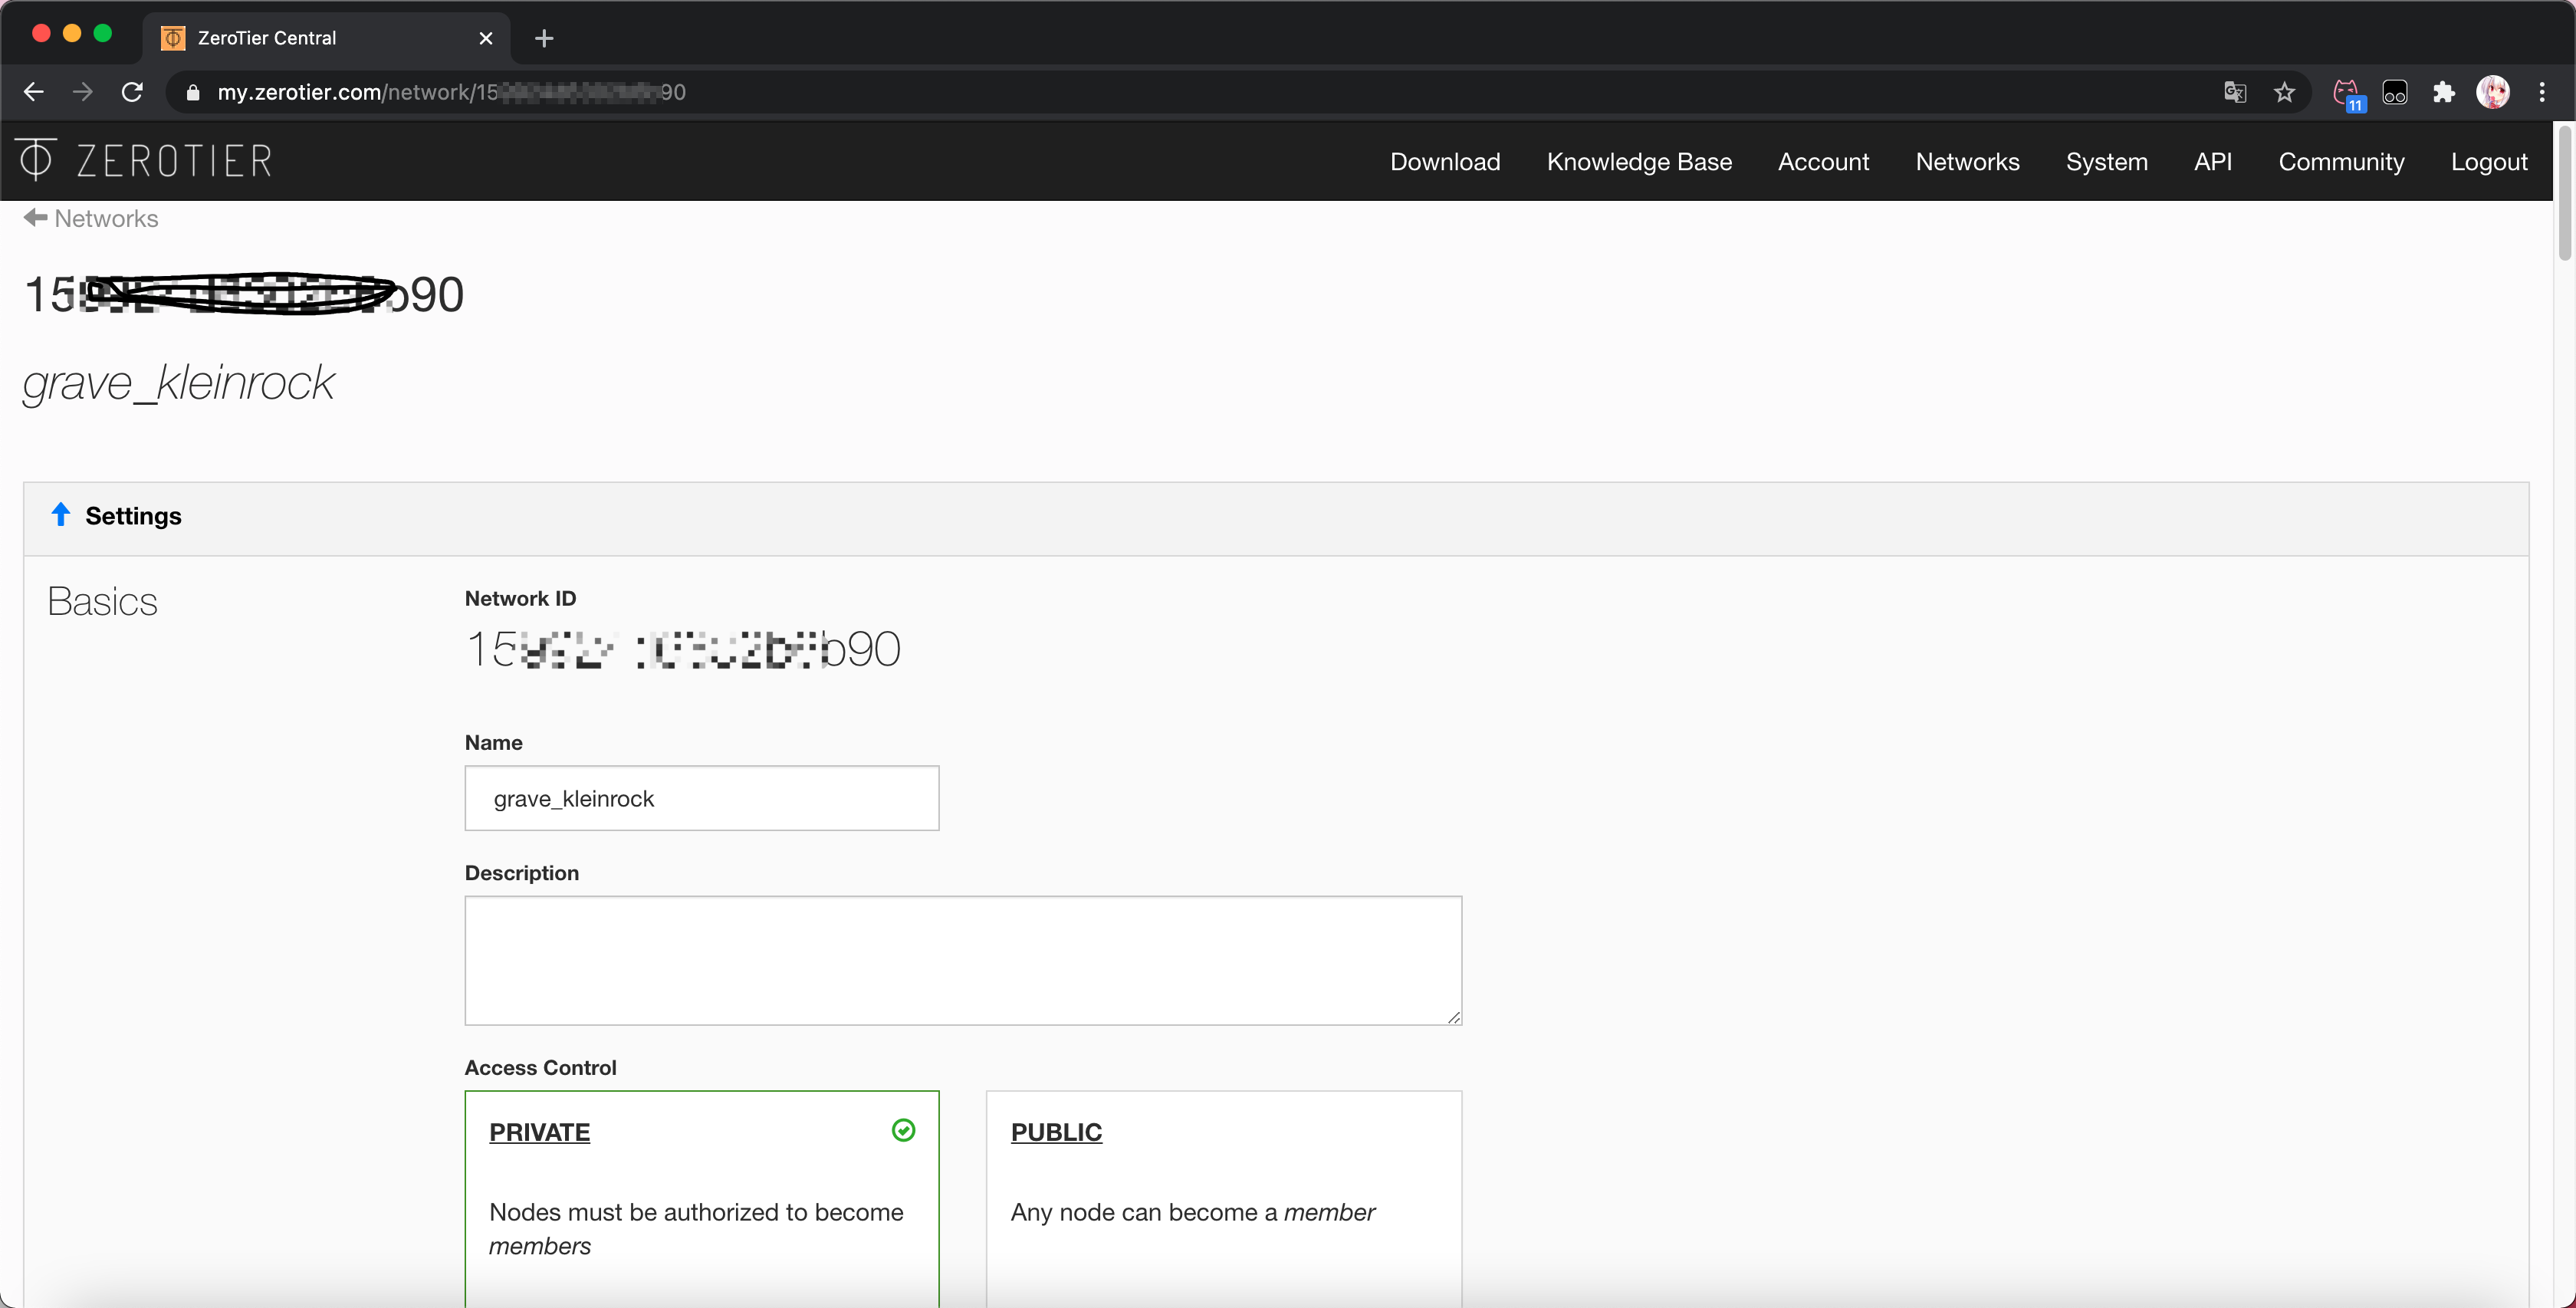This screenshot has width=2576, height=1308.
Task: Open the Account nav menu item
Action: [x=1823, y=162]
